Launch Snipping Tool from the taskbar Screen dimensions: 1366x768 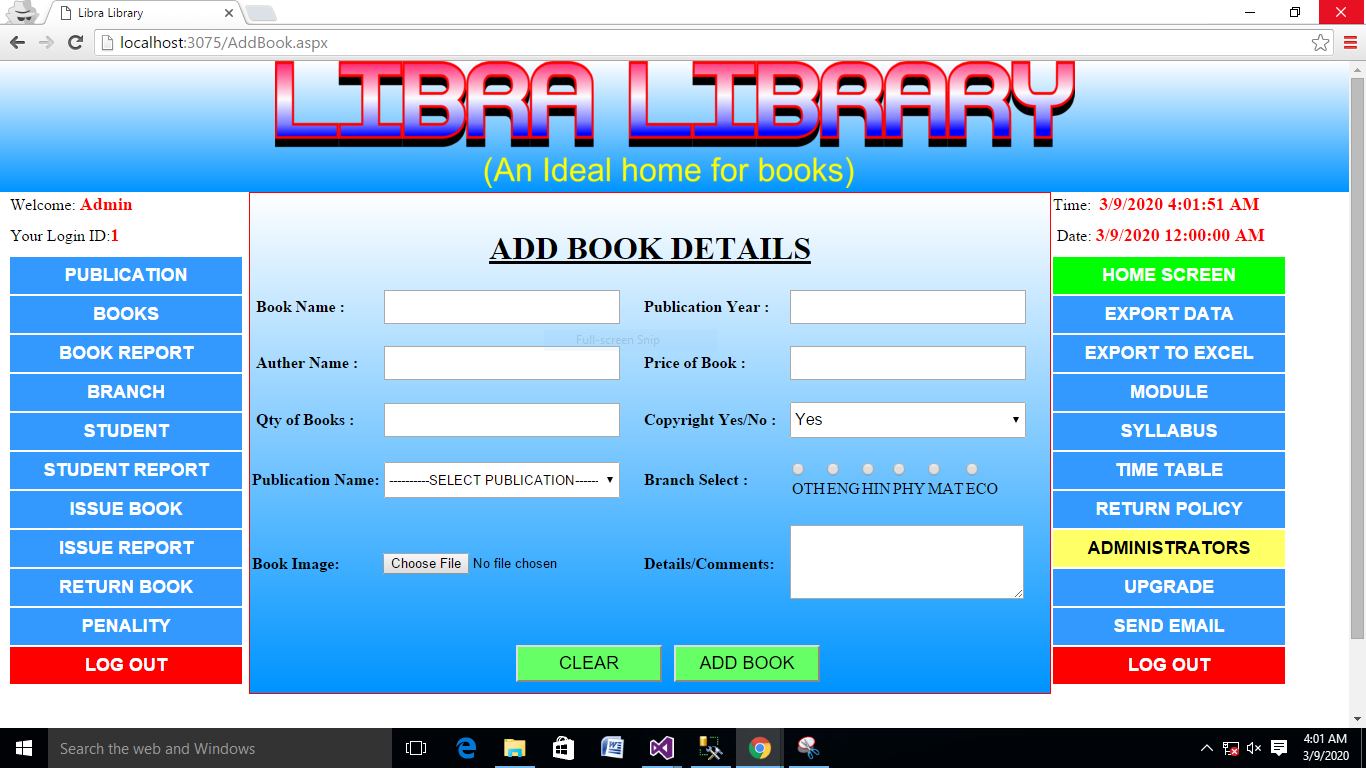pyautogui.click(x=808, y=748)
